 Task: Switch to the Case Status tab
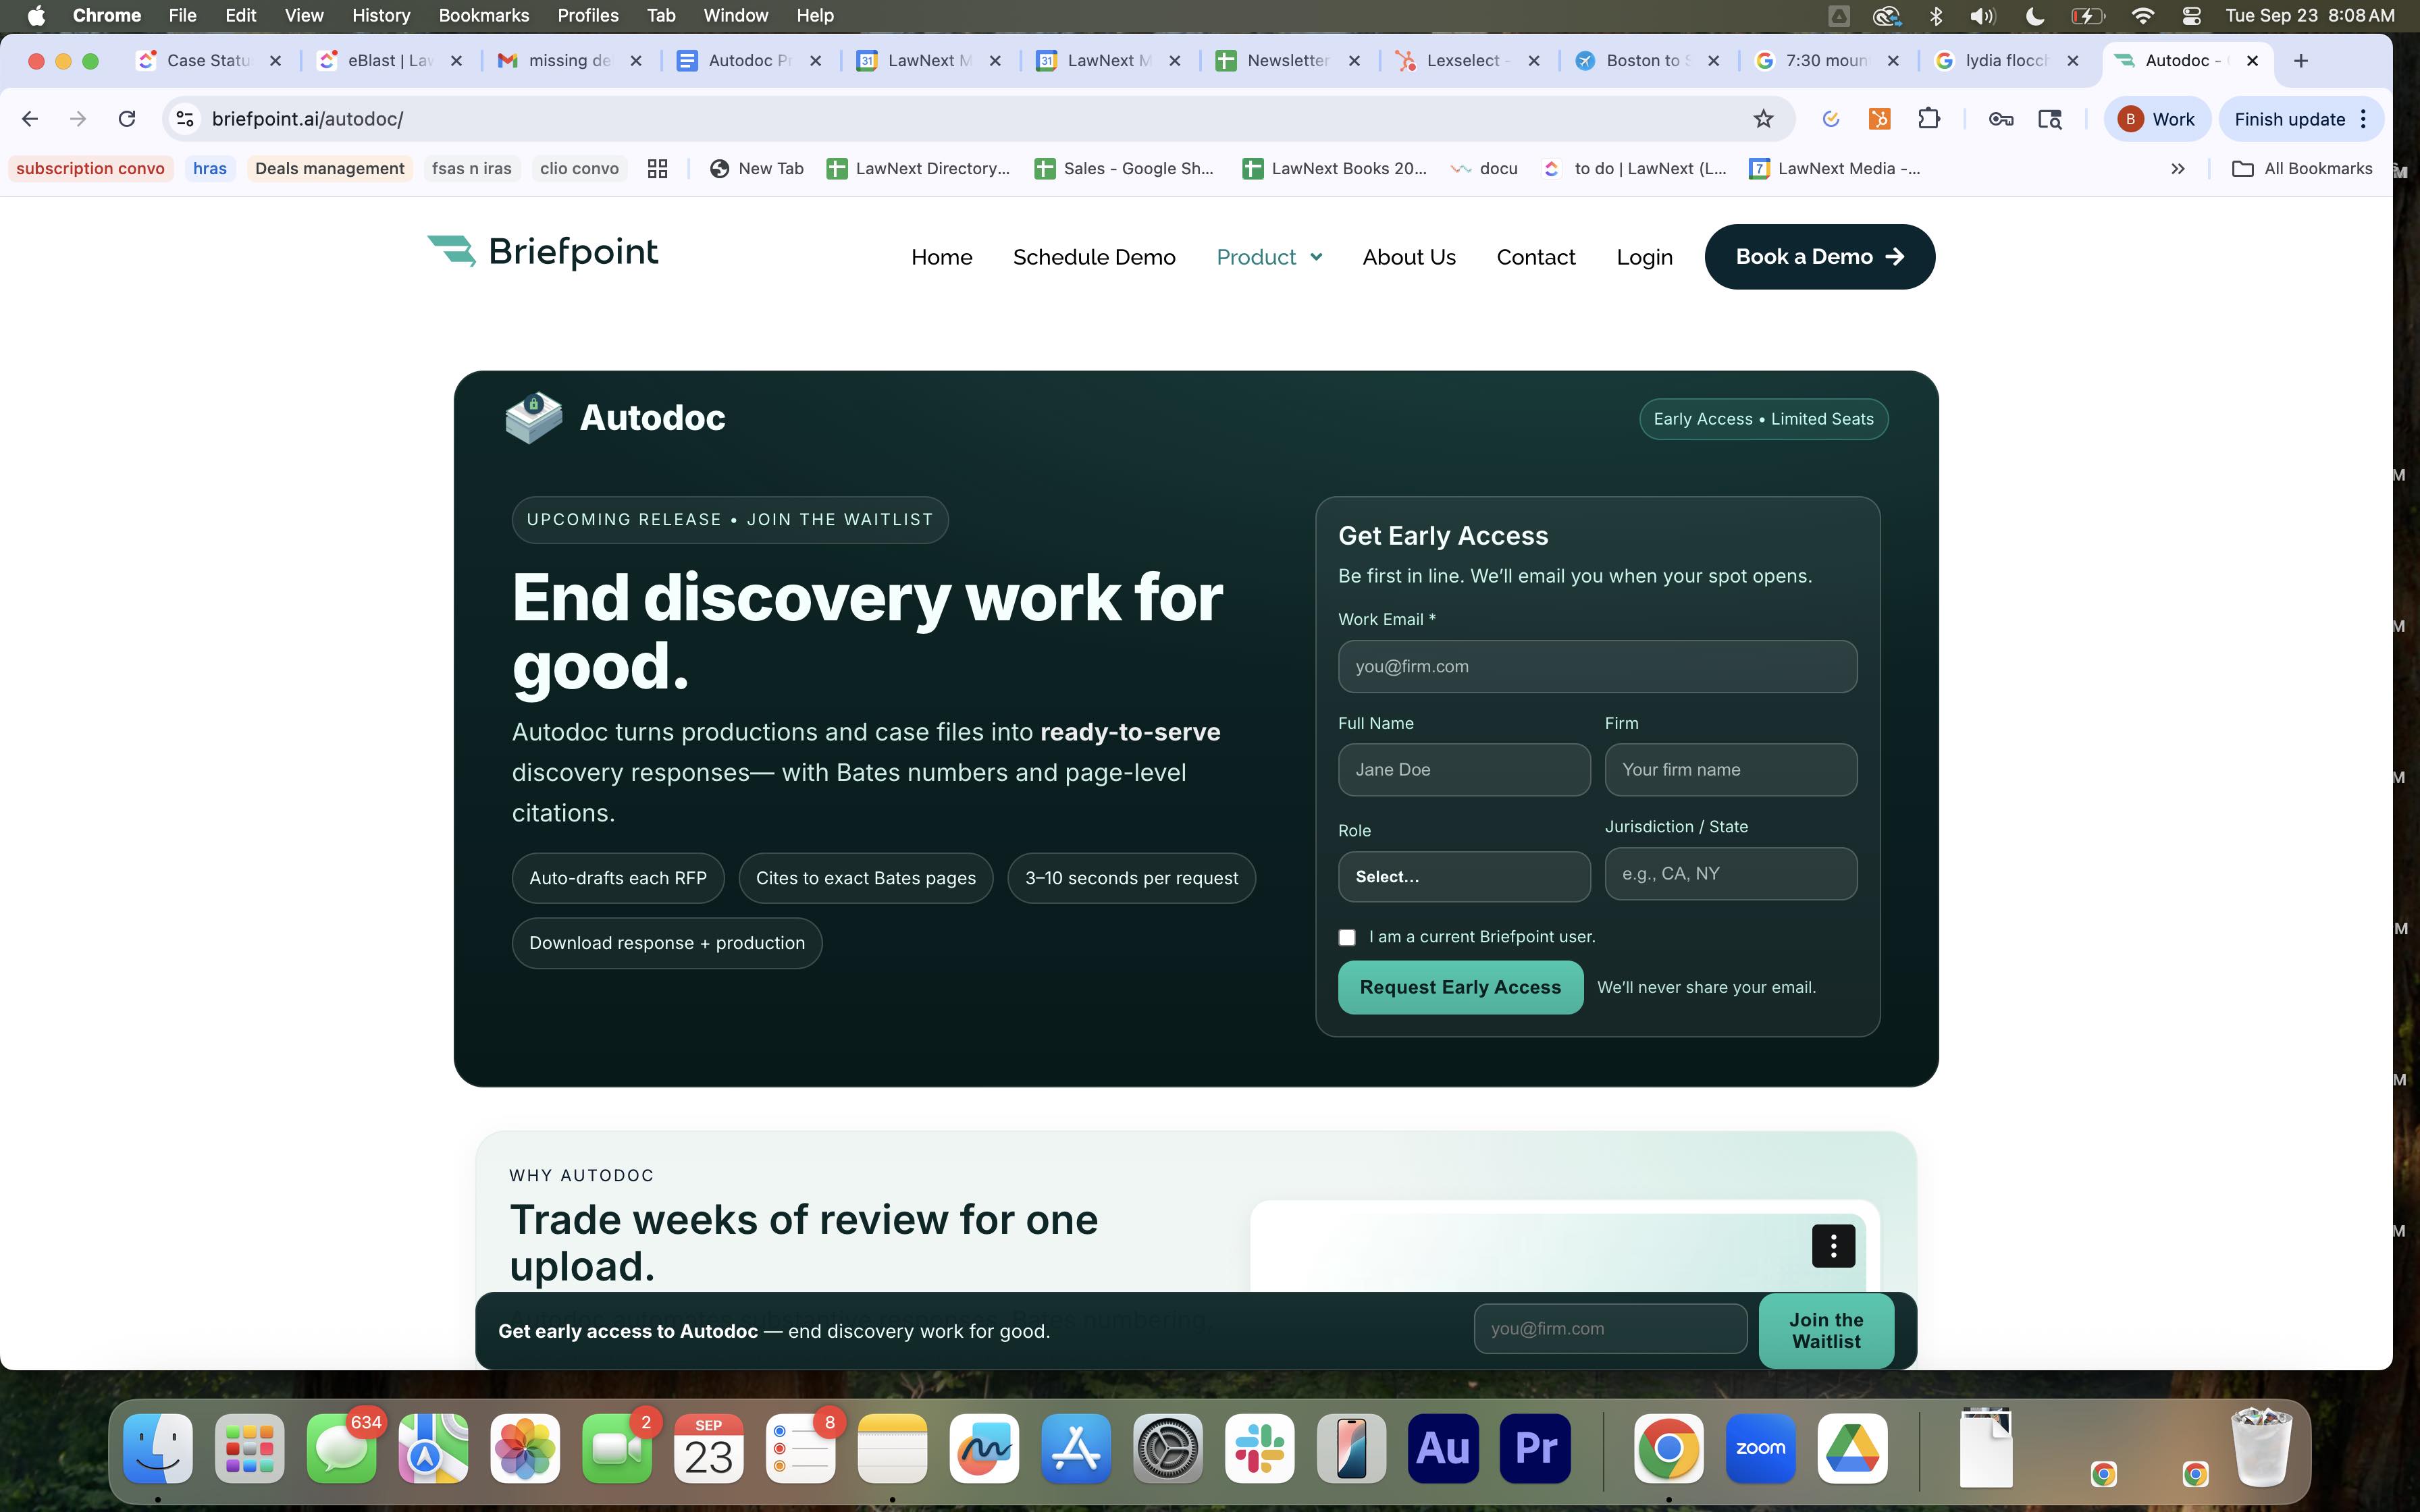pyautogui.click(x=208, y=61)
